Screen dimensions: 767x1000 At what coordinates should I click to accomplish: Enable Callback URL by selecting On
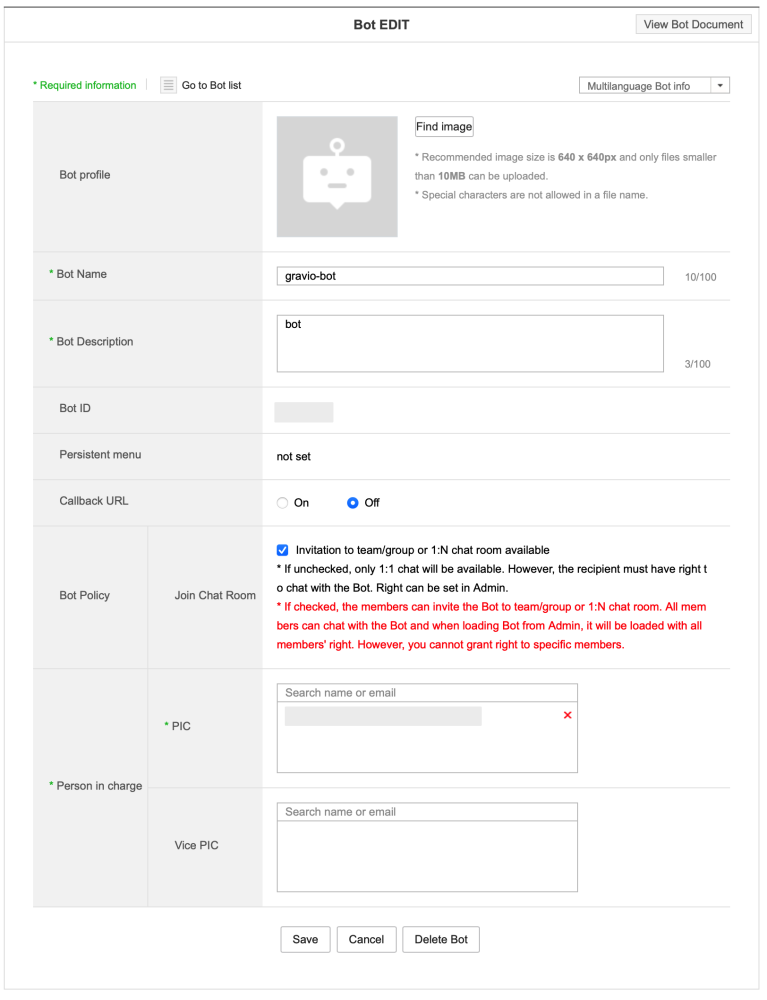pos(282,503)
